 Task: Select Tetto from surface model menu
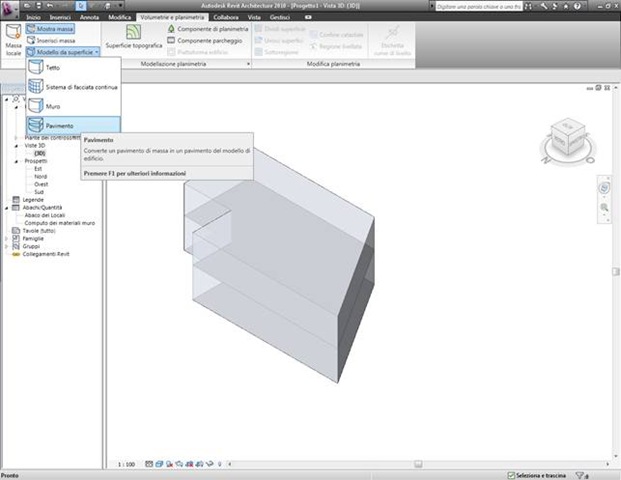pos(73,67)
